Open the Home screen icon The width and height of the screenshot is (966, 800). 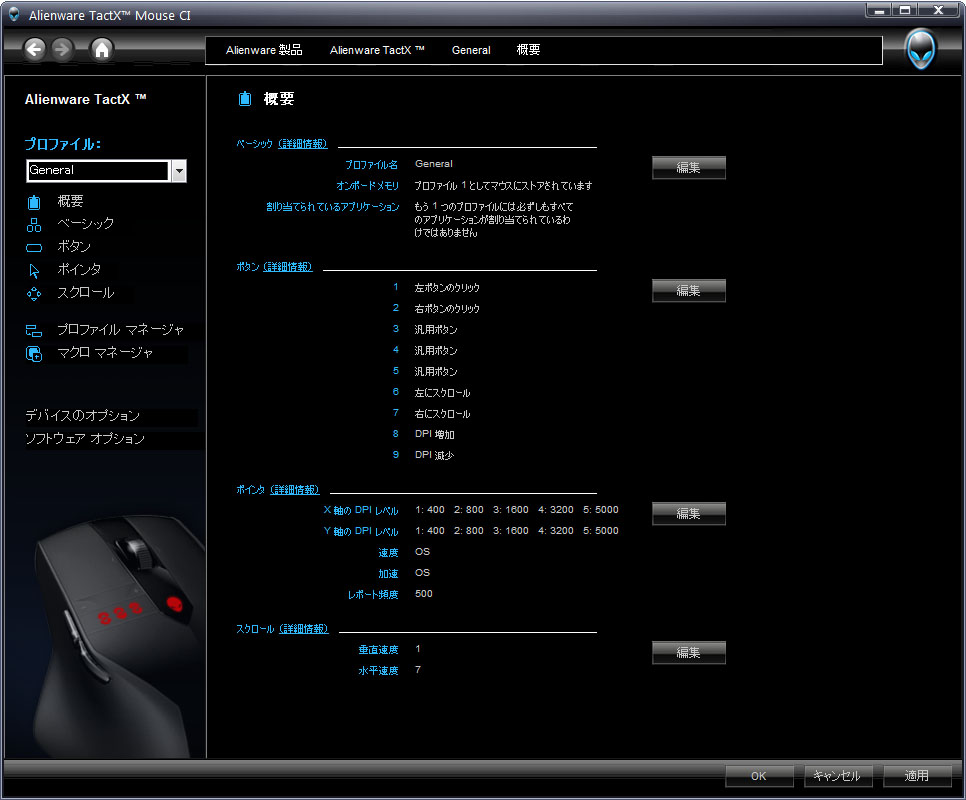click(x=102, y=49)
